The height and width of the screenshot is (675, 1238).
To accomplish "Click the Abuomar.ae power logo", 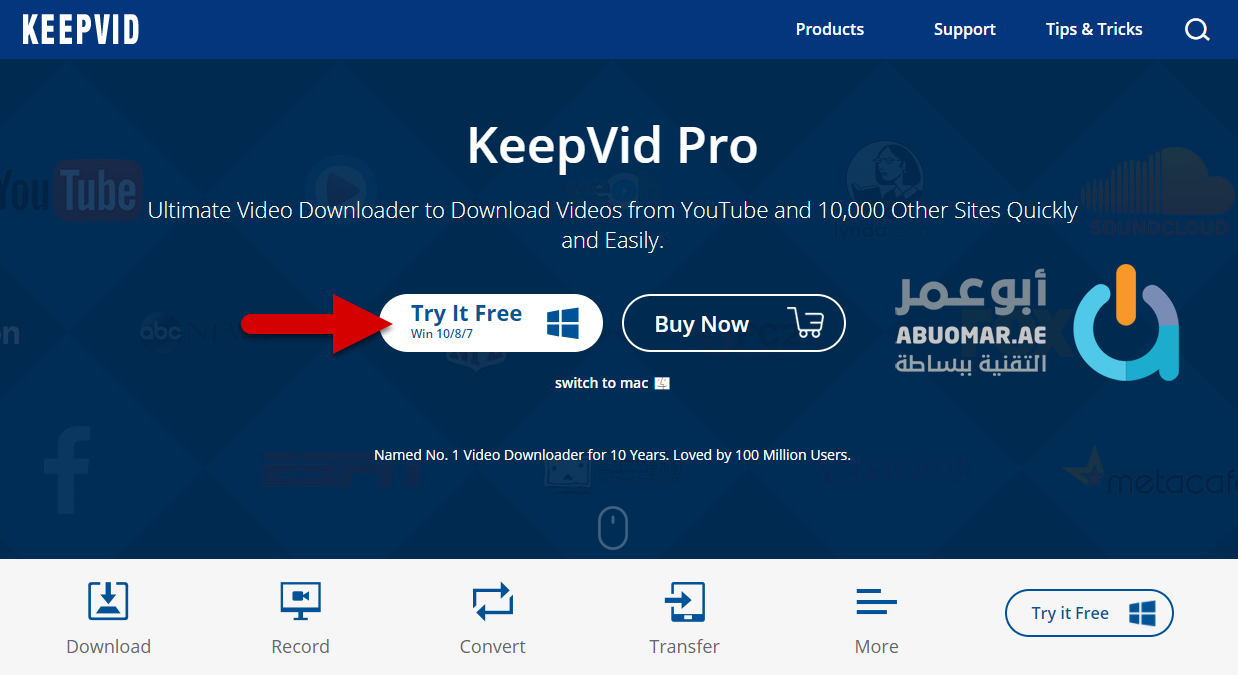I will click(1126, 322).
